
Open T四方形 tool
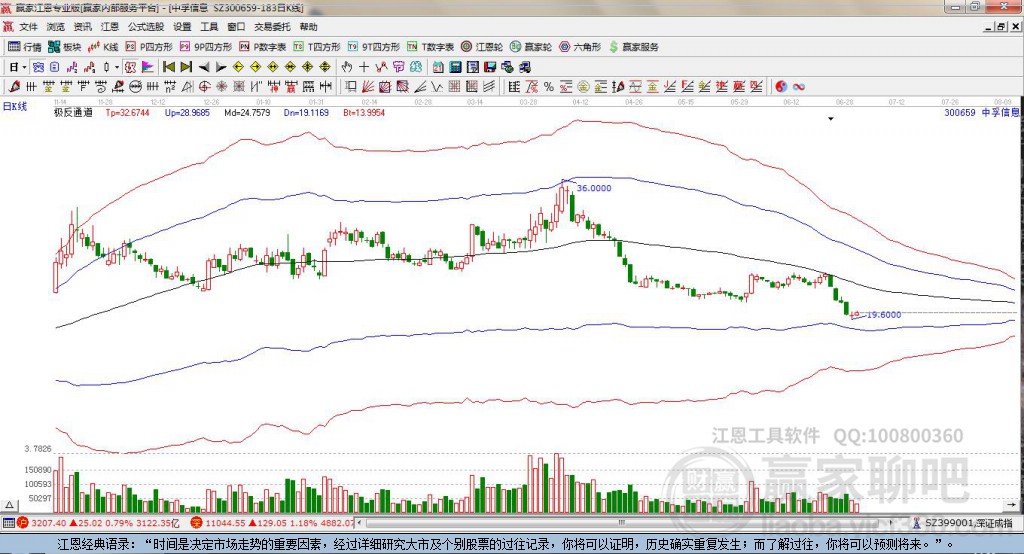(317, 47)
